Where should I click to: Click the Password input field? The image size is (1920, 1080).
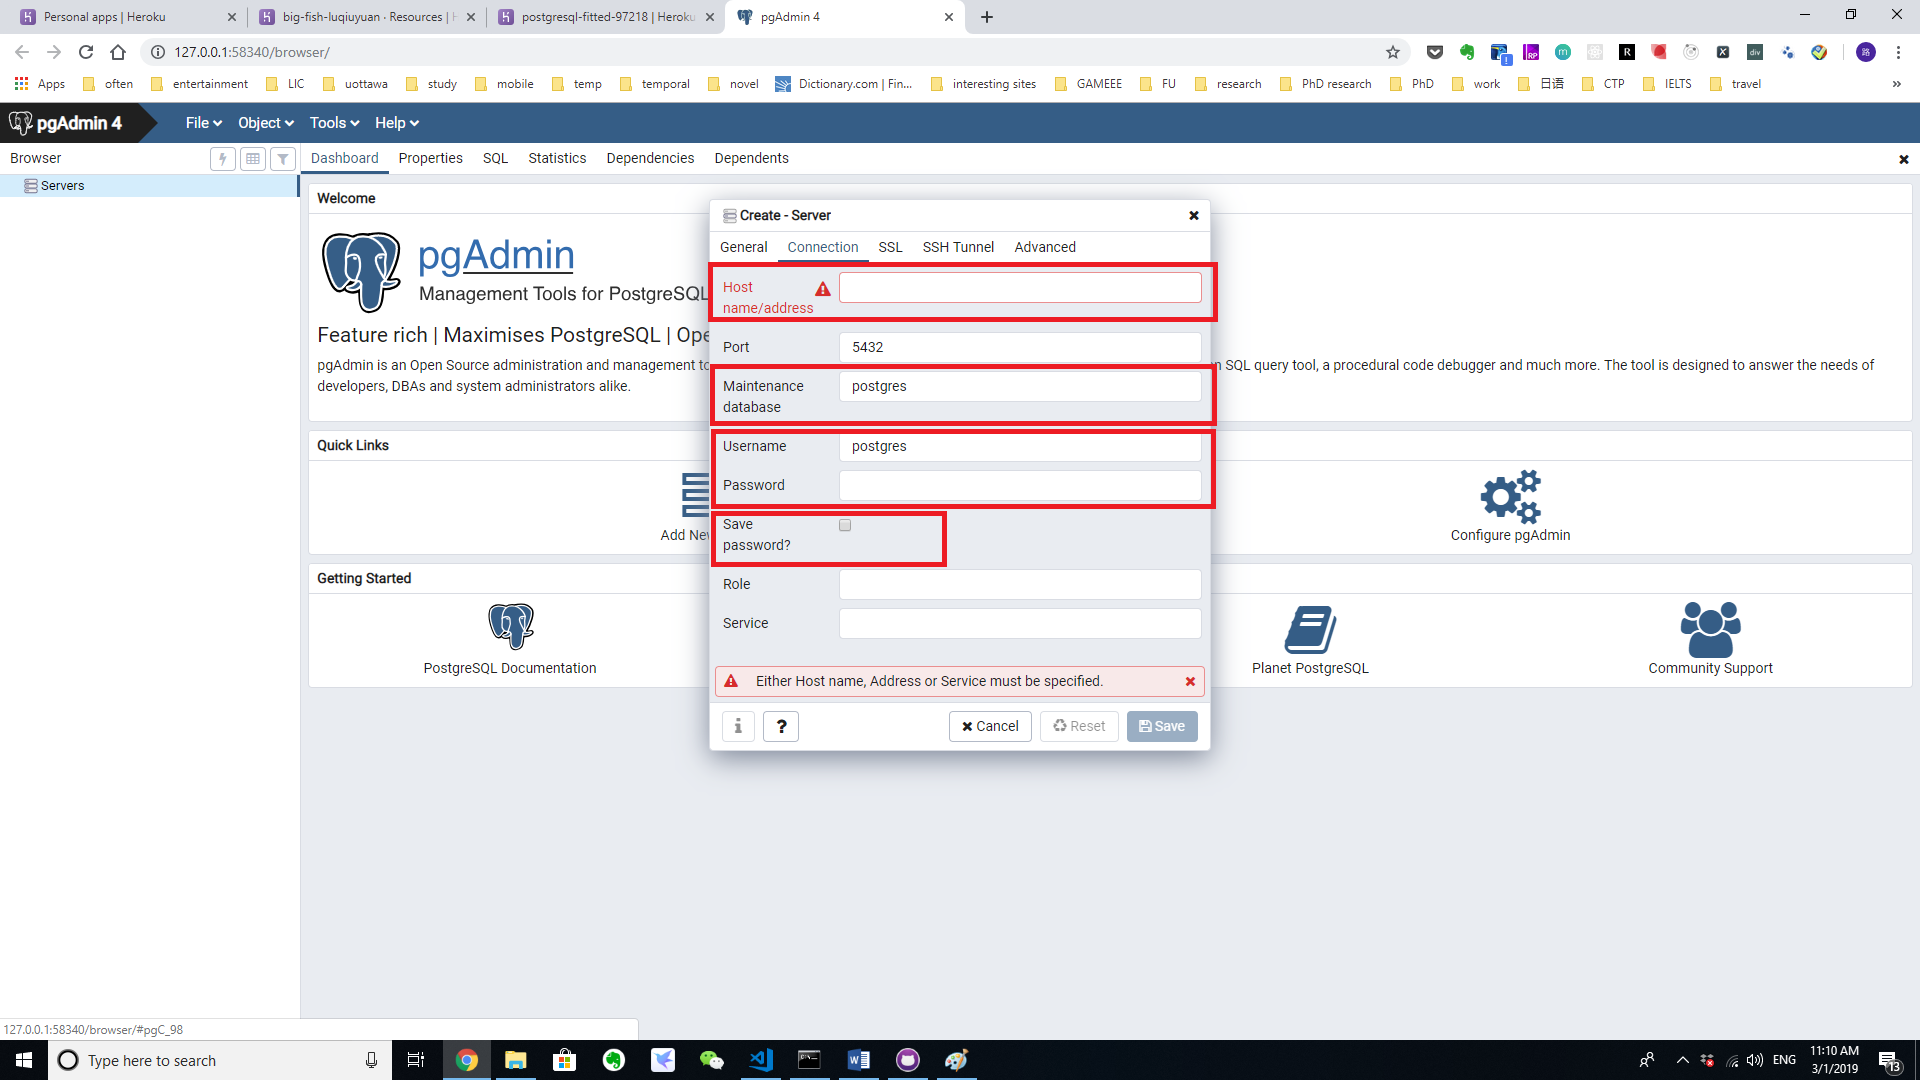point(1020,485)
